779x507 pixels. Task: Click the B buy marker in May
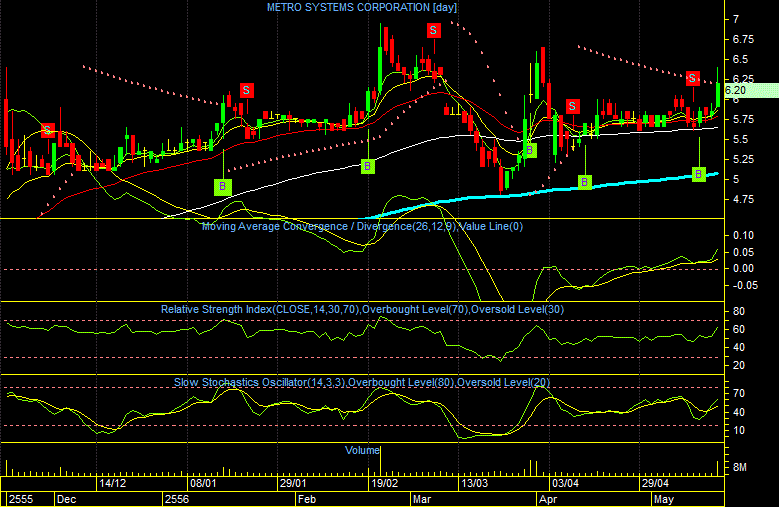tap(699, 174)
